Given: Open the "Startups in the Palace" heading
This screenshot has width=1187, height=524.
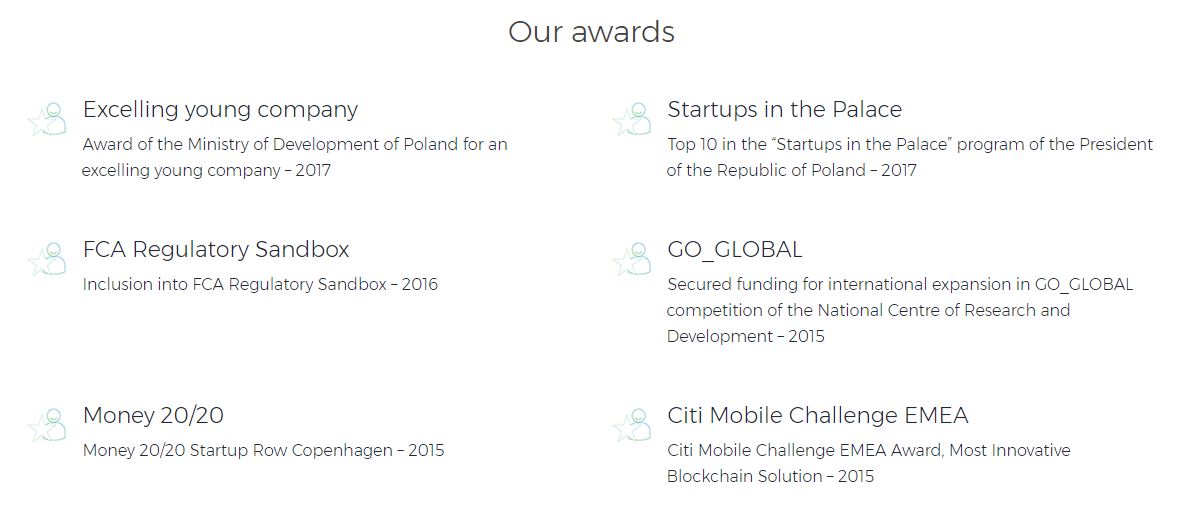Looking at the screenshot, I should coord(784,109).
